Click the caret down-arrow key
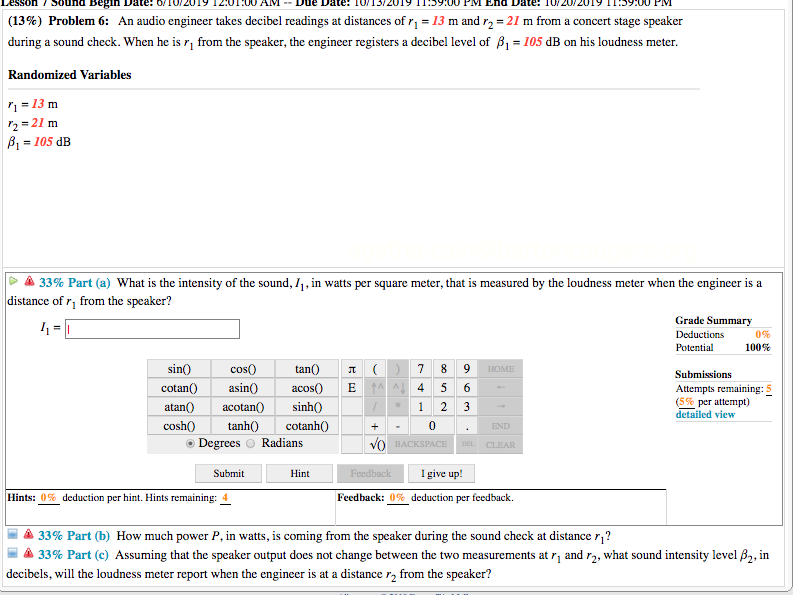Image resolution: width=793 pixels, height=595 pixels. 398,388
